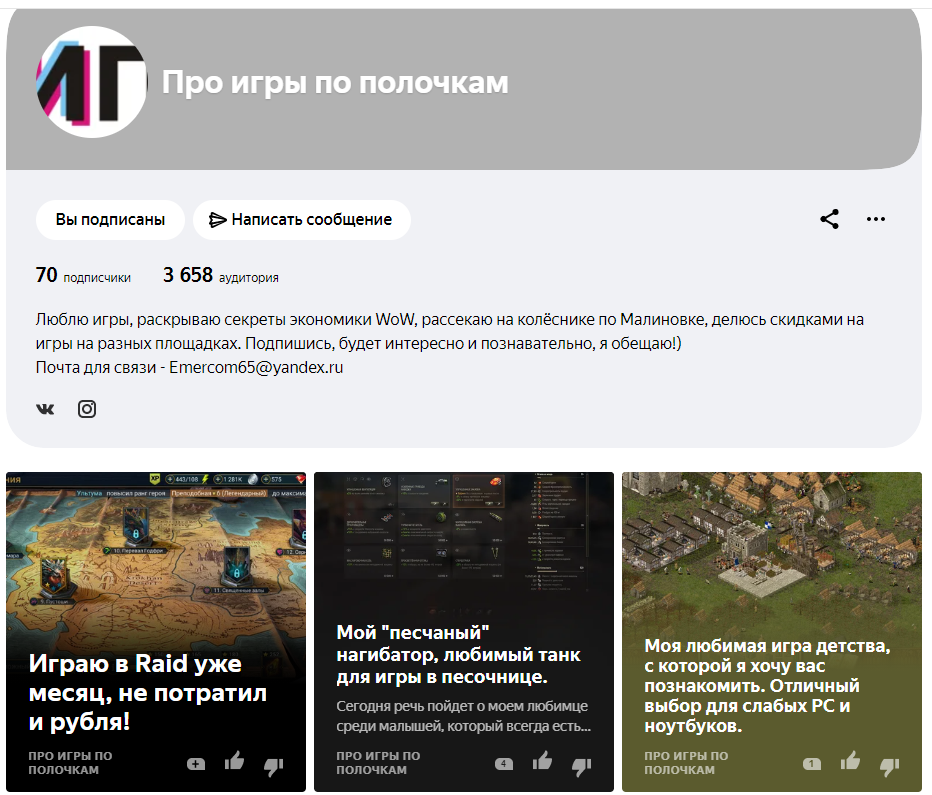The image size is (932, 795).
Task: Click channel name under the tank card
Action: [378, 763]
